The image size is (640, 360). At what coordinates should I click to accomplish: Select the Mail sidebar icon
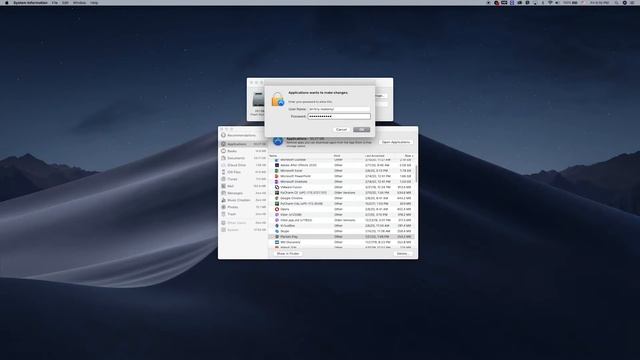pyautogui.click(x=223, y=186)
